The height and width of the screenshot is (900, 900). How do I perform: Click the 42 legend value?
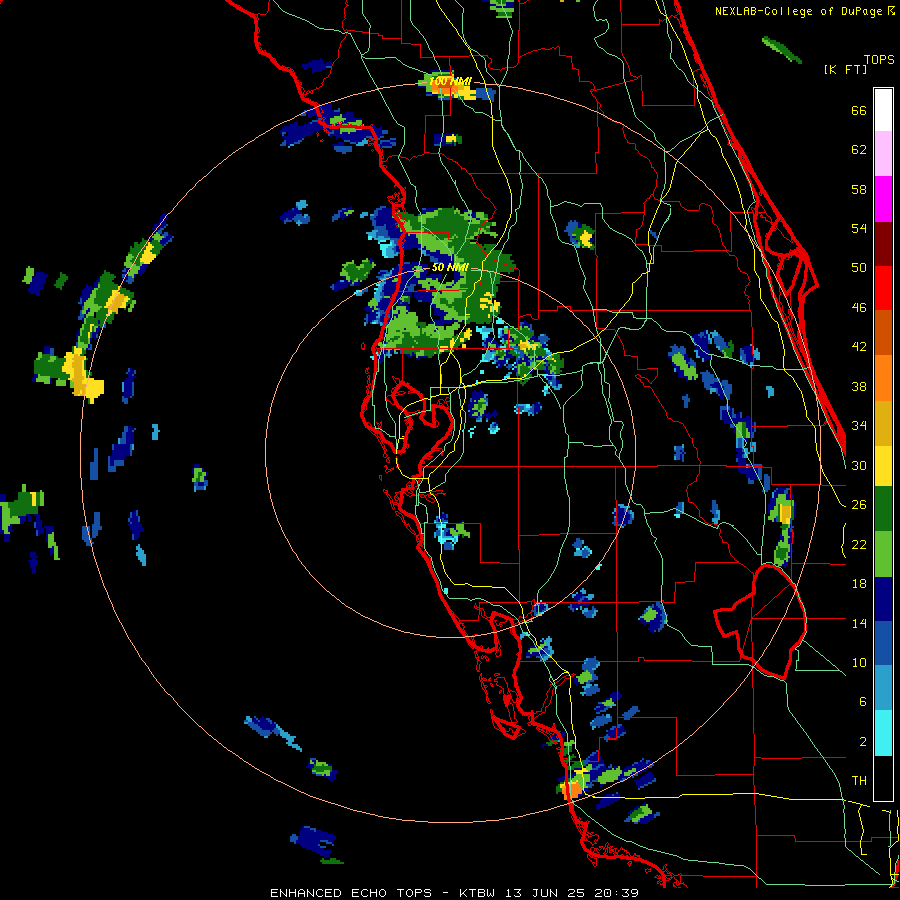(859, 347)
